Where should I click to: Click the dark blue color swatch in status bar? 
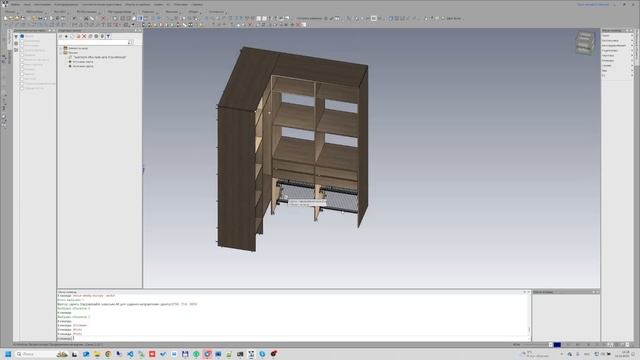pos(557,345)
